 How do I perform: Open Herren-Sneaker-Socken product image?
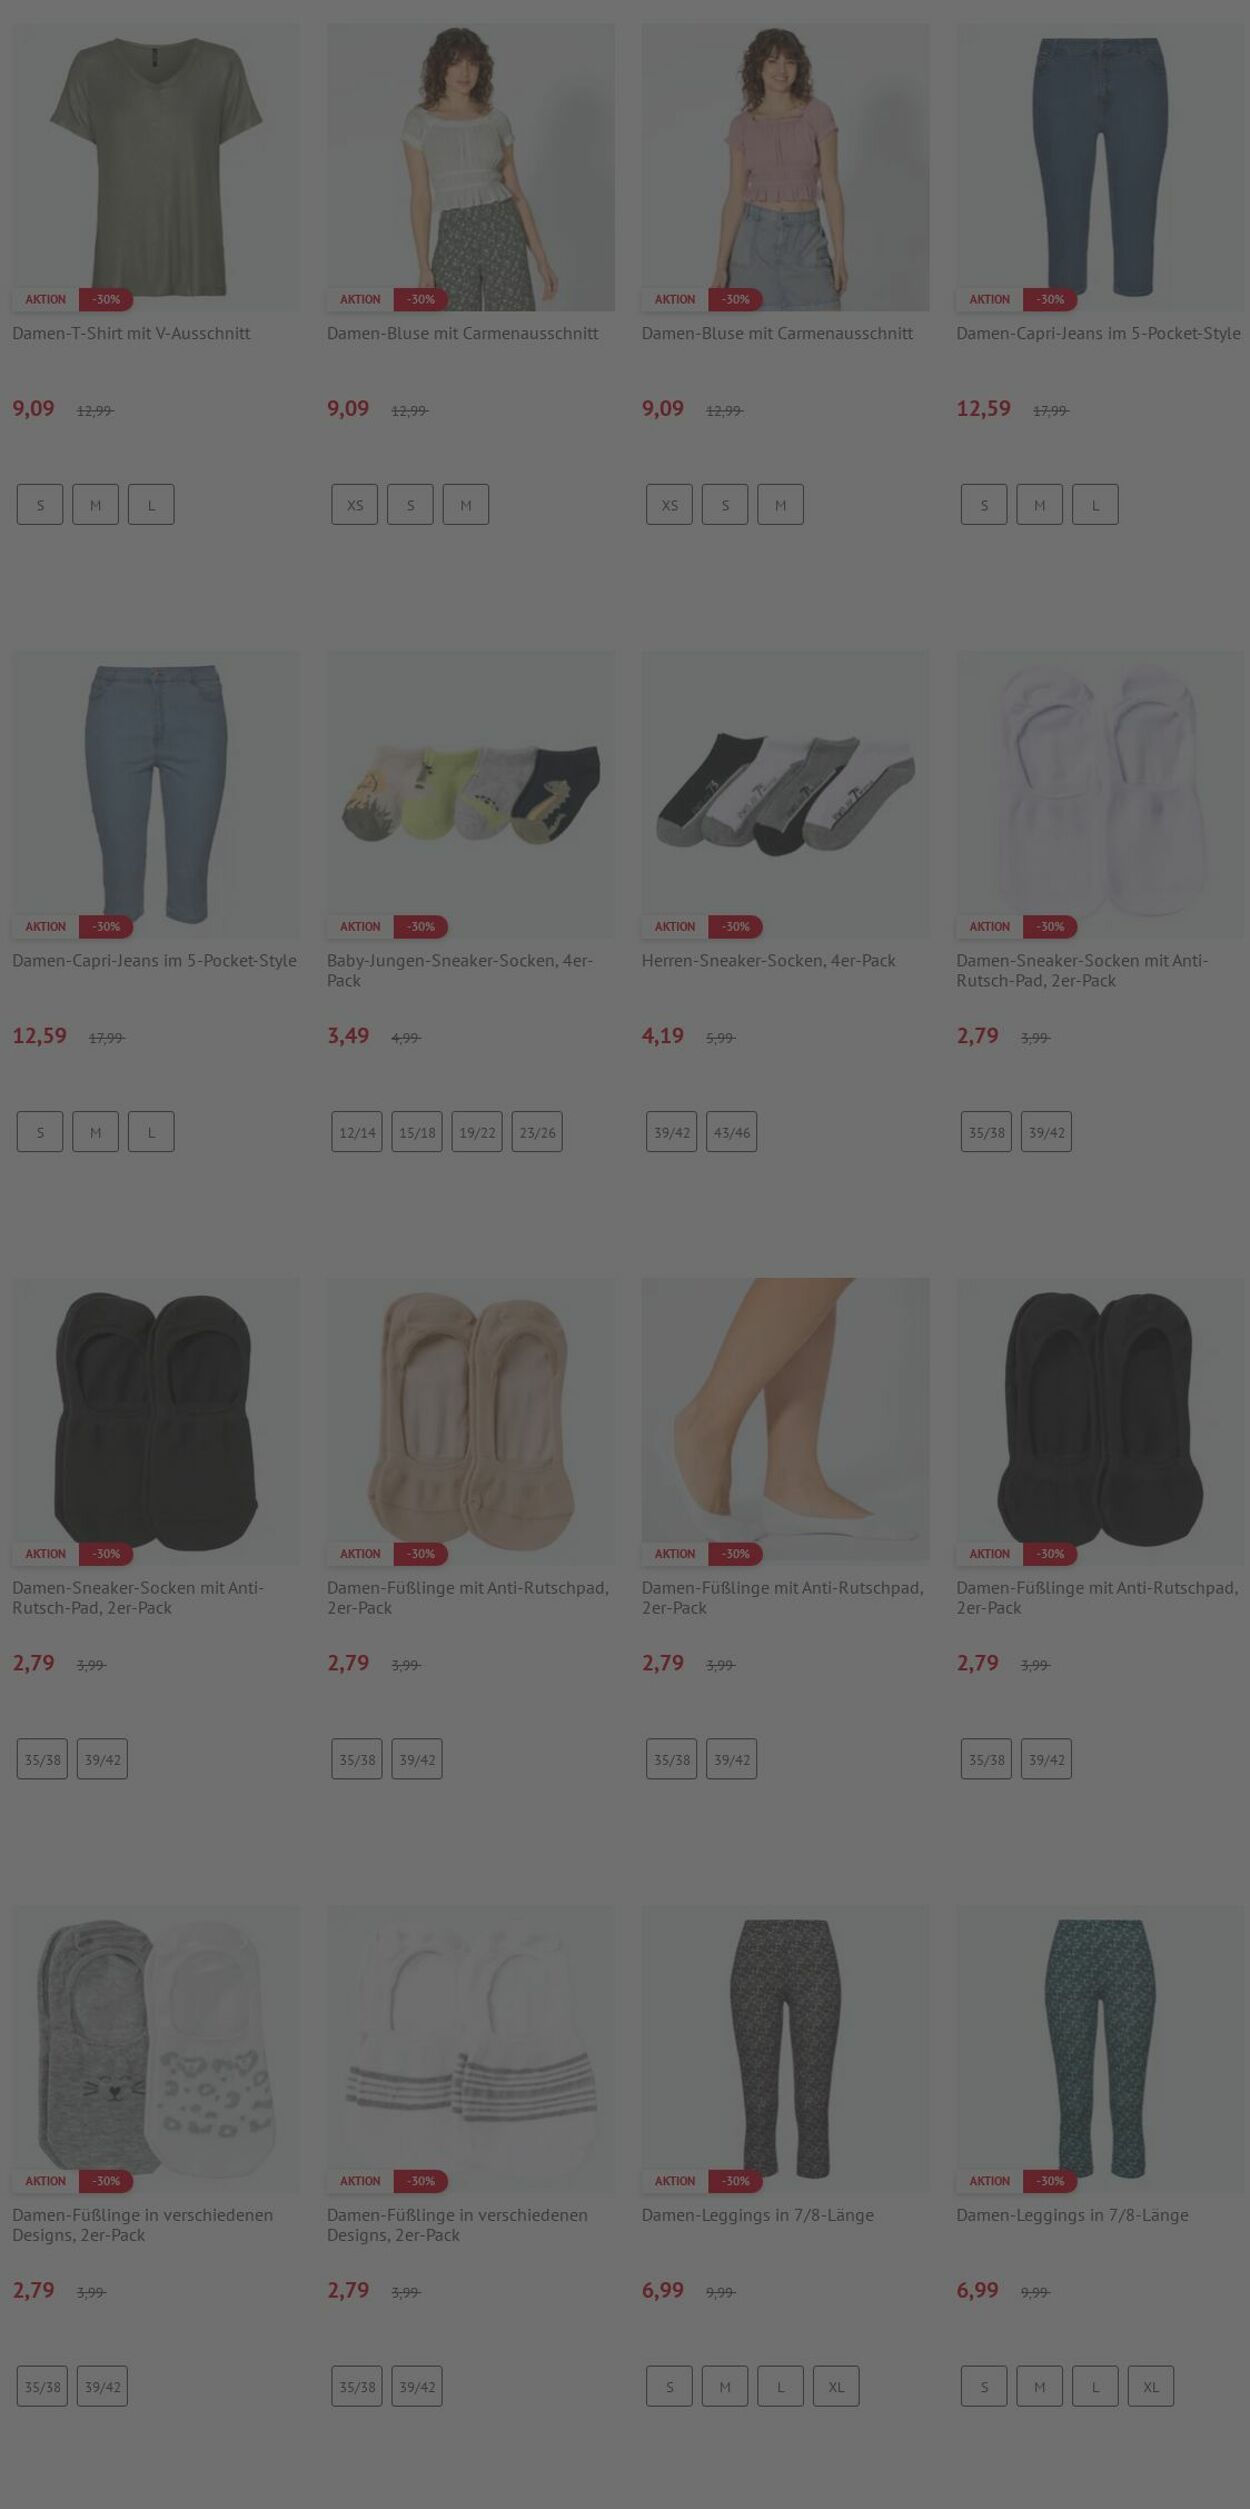(x=785, y=795)
